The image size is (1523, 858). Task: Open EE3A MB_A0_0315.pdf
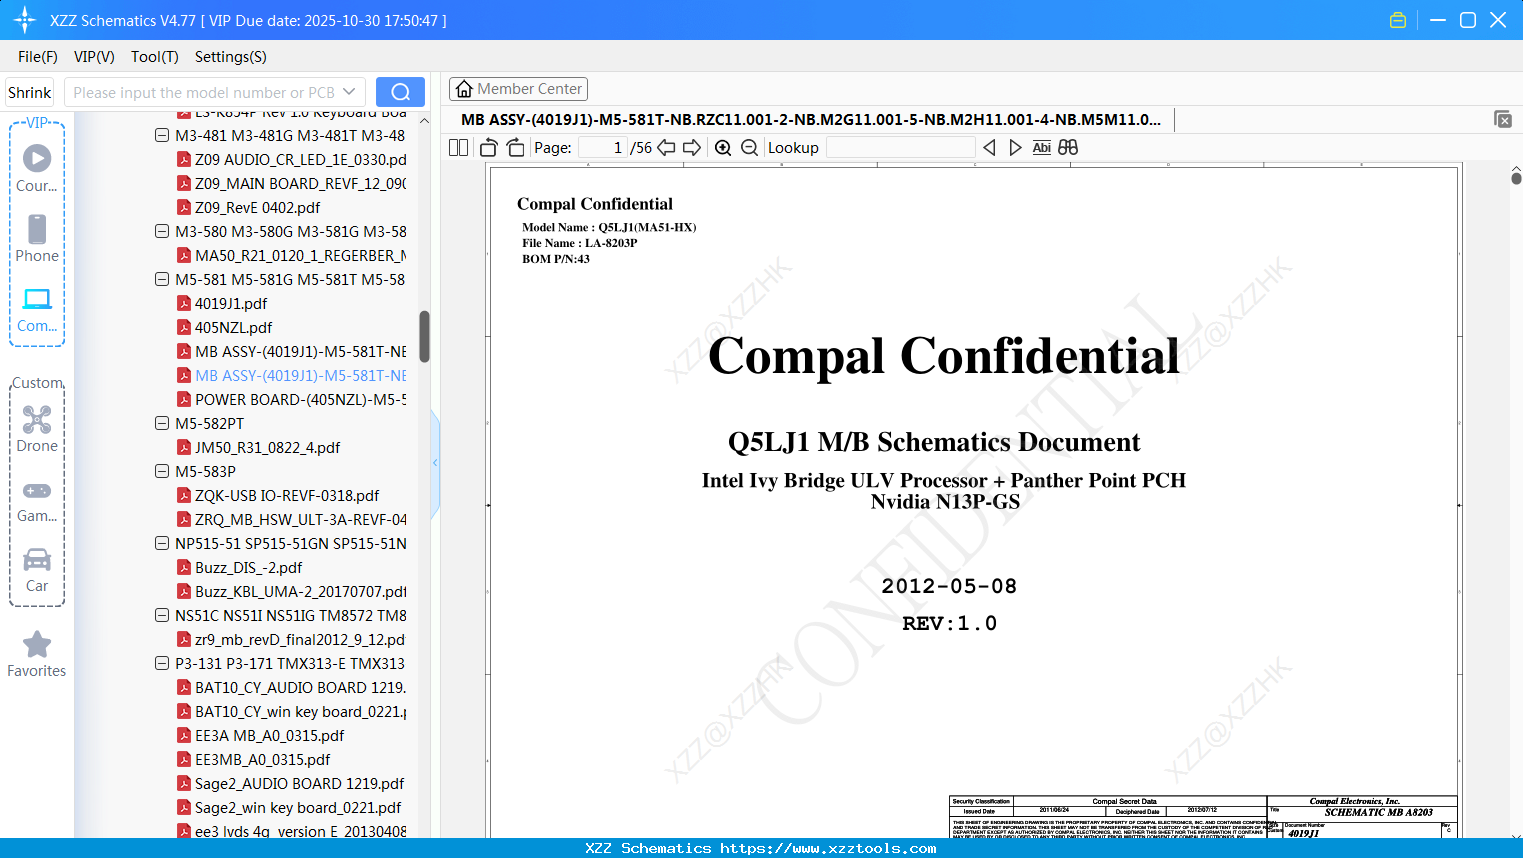click(x=261, y=735)
